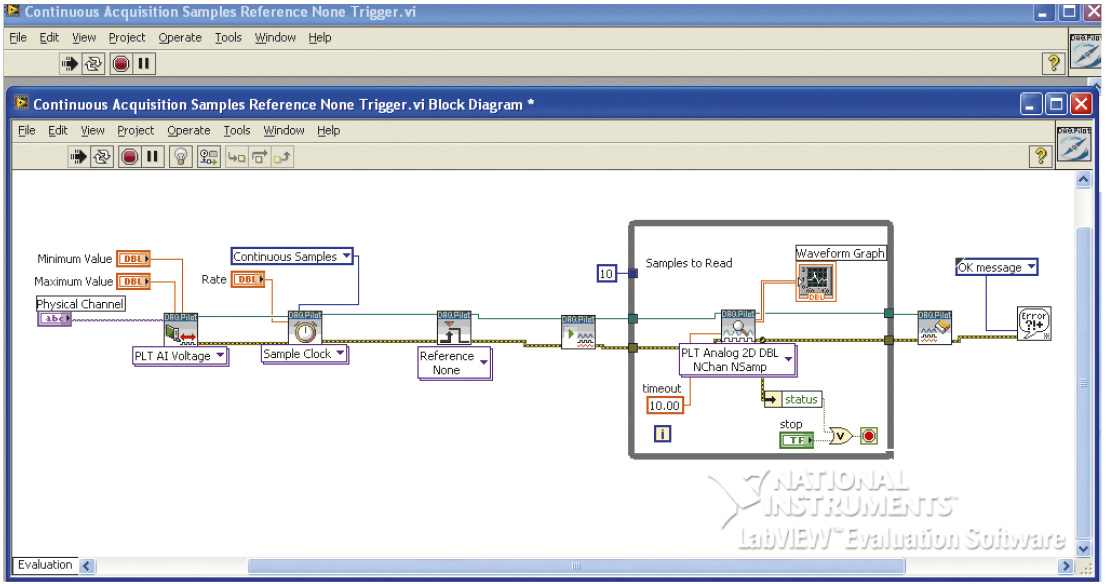Open View menu in Block Diagram window
Image resolution: width=1106 pixels, height=584 pixels.
(92, 130)
